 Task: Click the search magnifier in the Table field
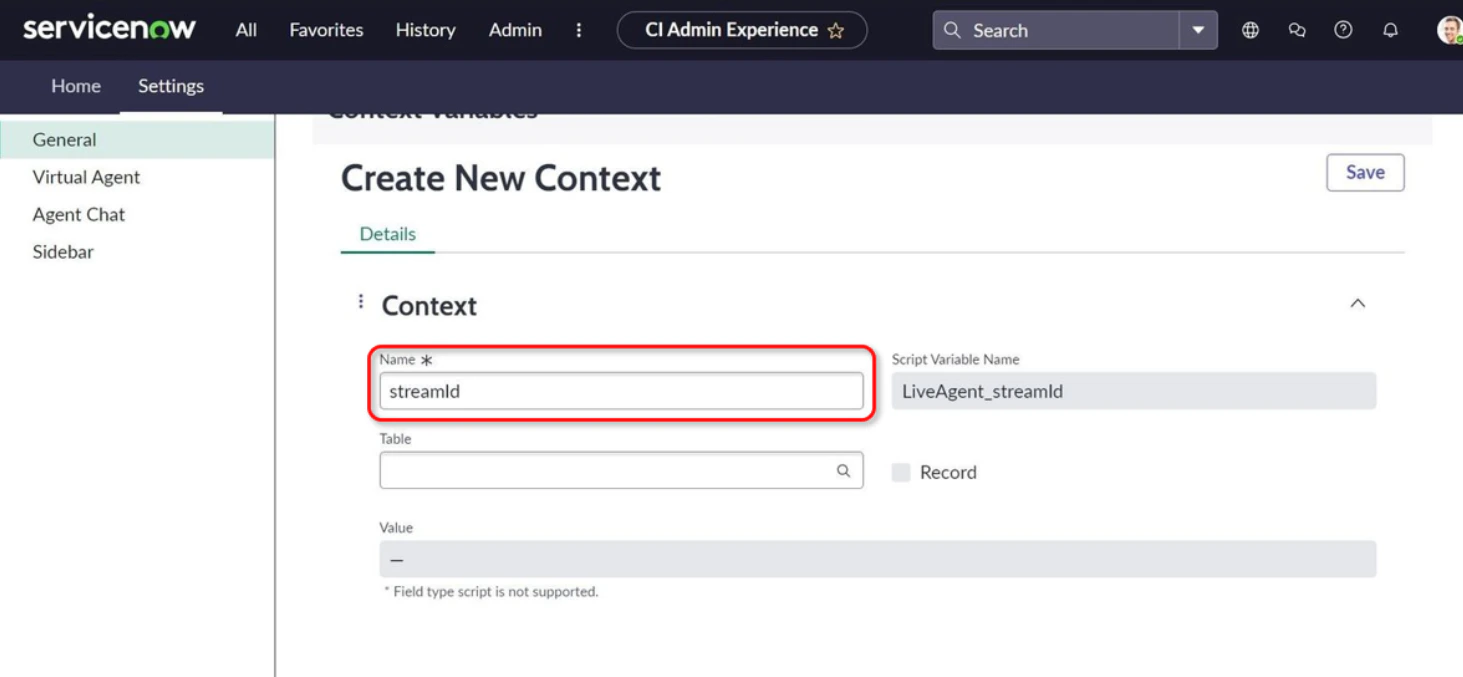point(843,470)
